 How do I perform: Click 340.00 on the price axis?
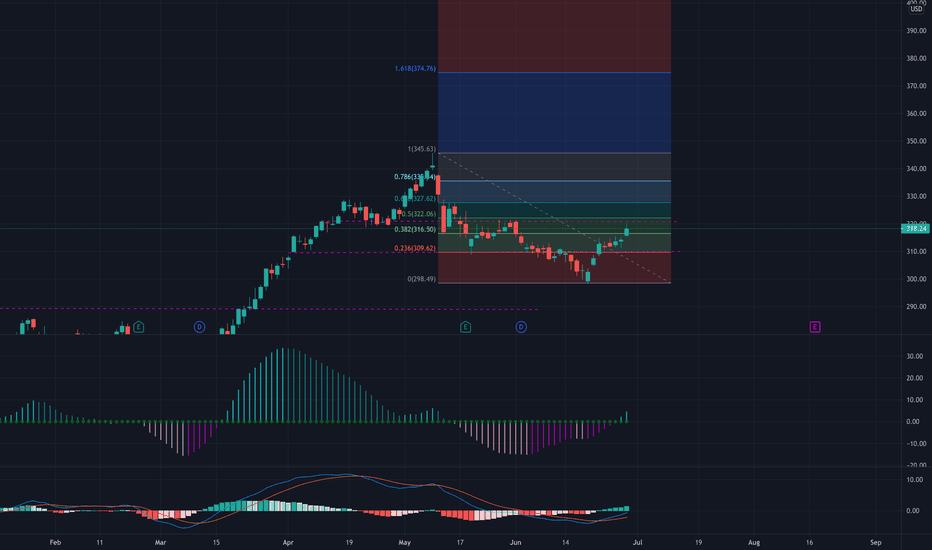pos(916,169)
